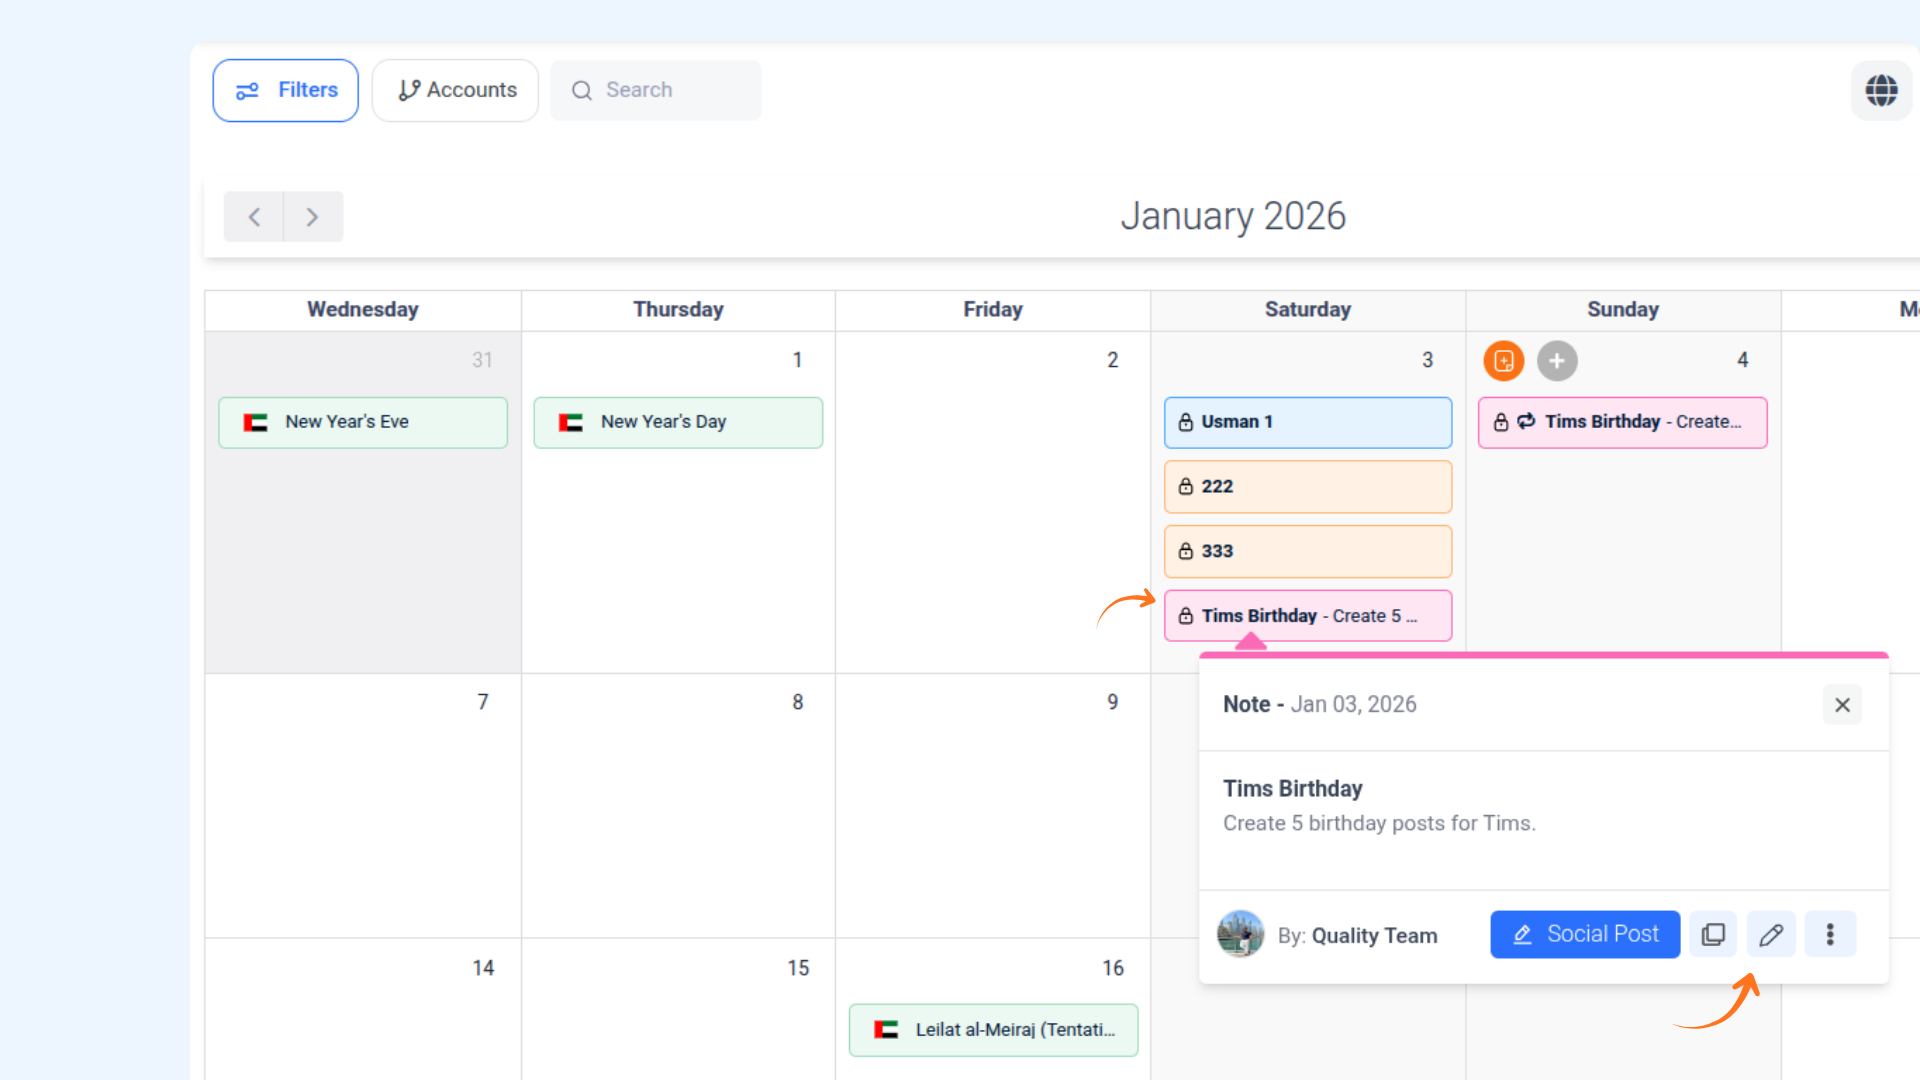This screenshot has height=1080, width=1920.
Task: Open Tims Birthday note on Sunday 4
Action: [1622, 422]
